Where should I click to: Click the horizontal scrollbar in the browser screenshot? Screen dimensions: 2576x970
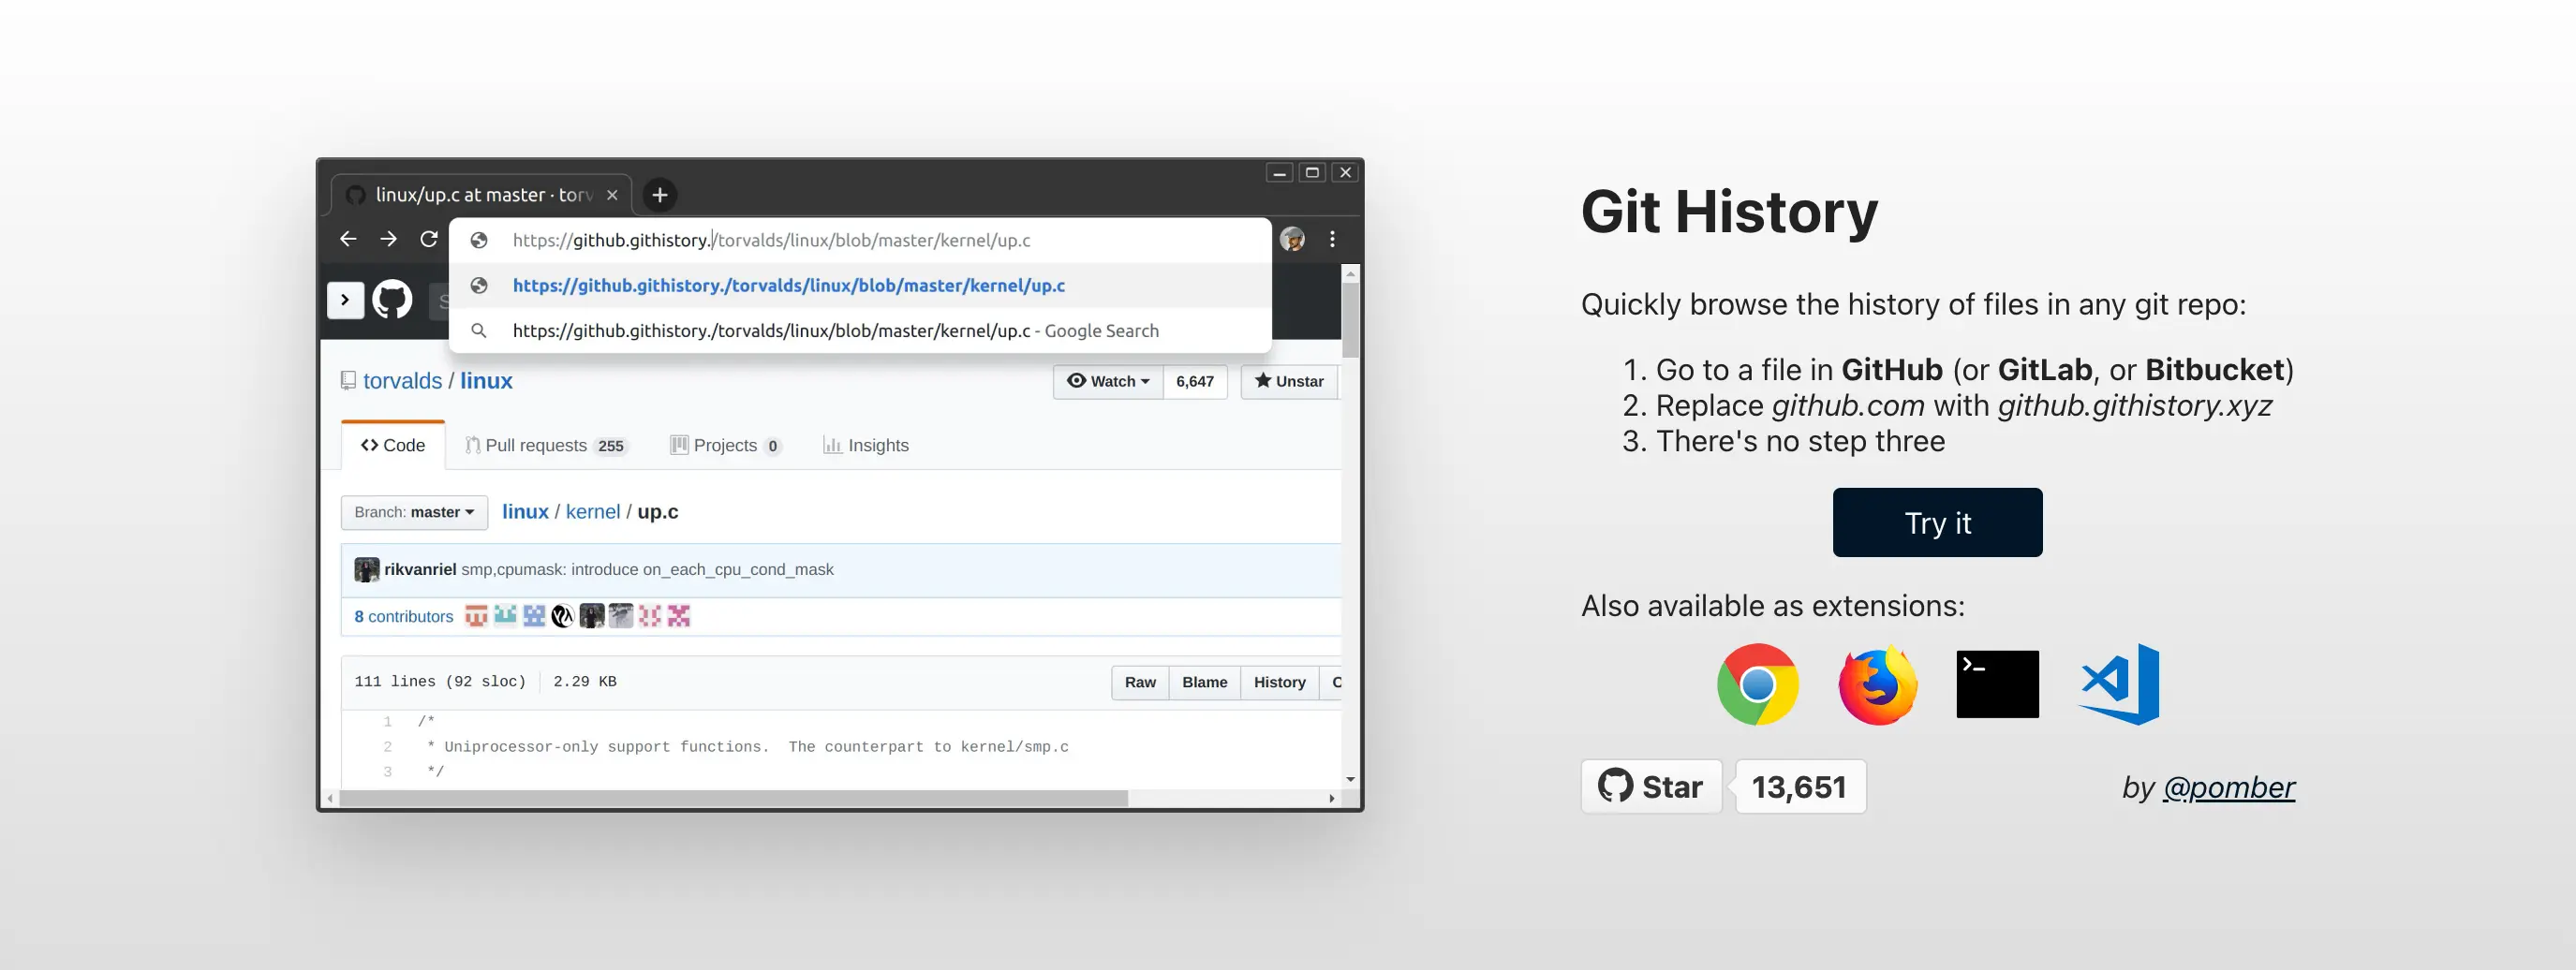(733, 798)
